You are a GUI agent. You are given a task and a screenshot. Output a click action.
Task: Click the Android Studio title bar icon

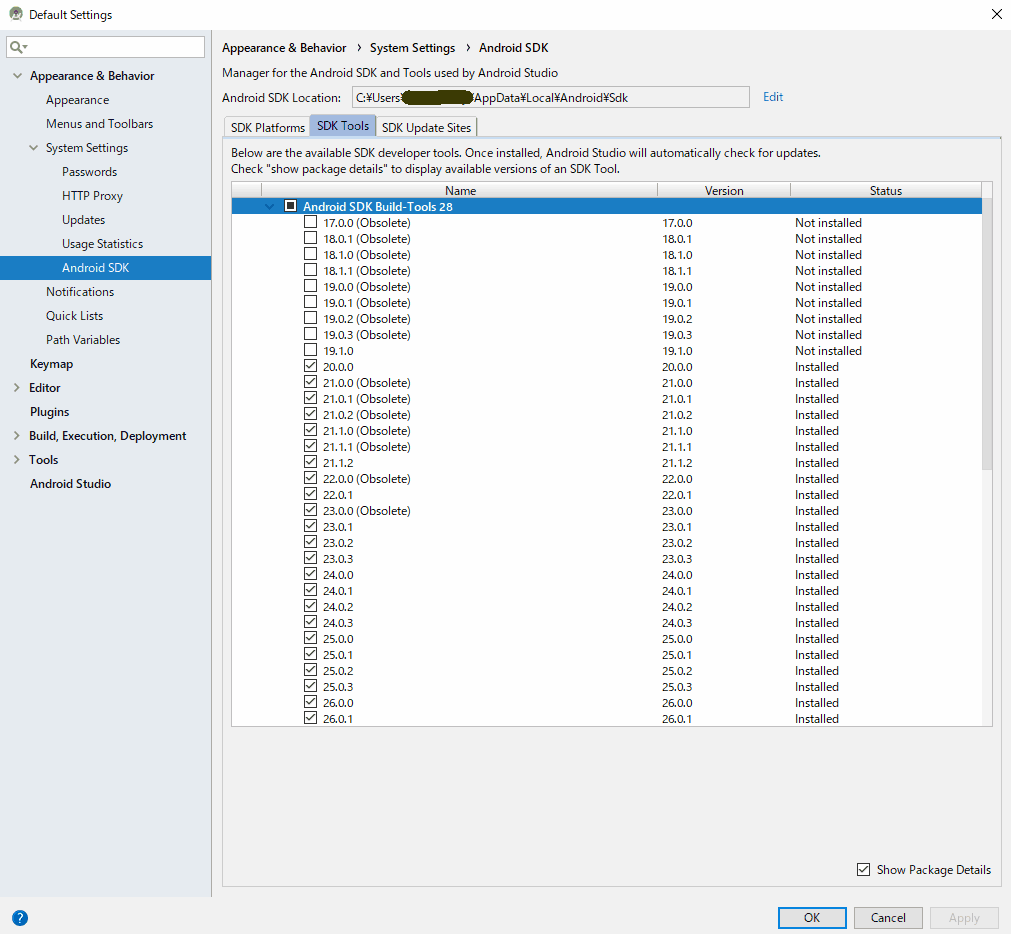pyautogui.click(x=15, y=15)
